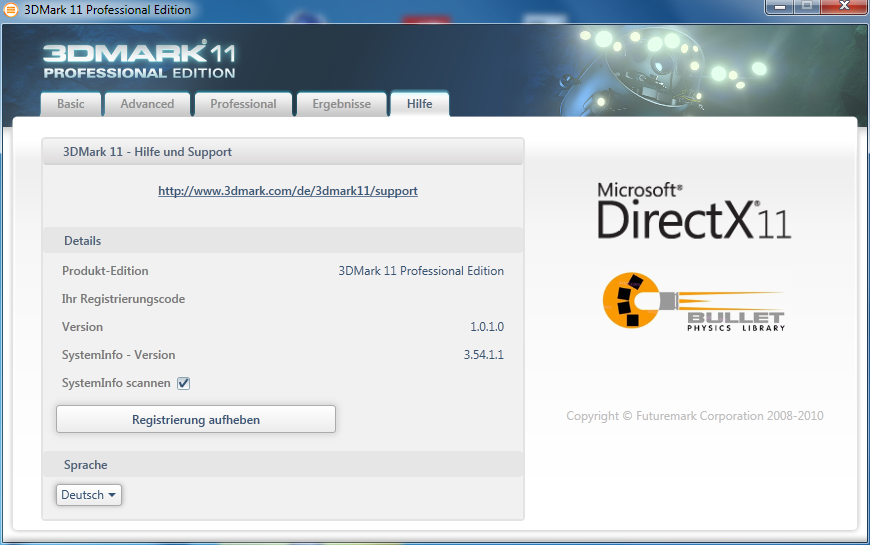Click the Sprache section header
The height and width of the screenshot is (545, 870).
point(283,465)
